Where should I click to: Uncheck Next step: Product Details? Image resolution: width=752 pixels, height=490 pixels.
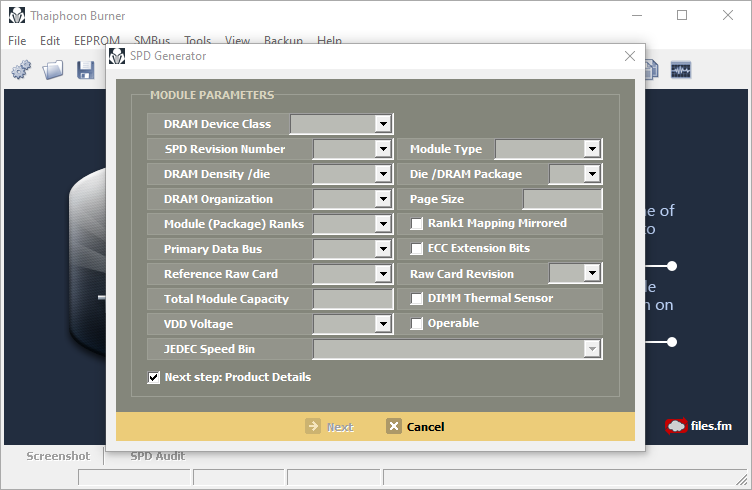point(153,377)
